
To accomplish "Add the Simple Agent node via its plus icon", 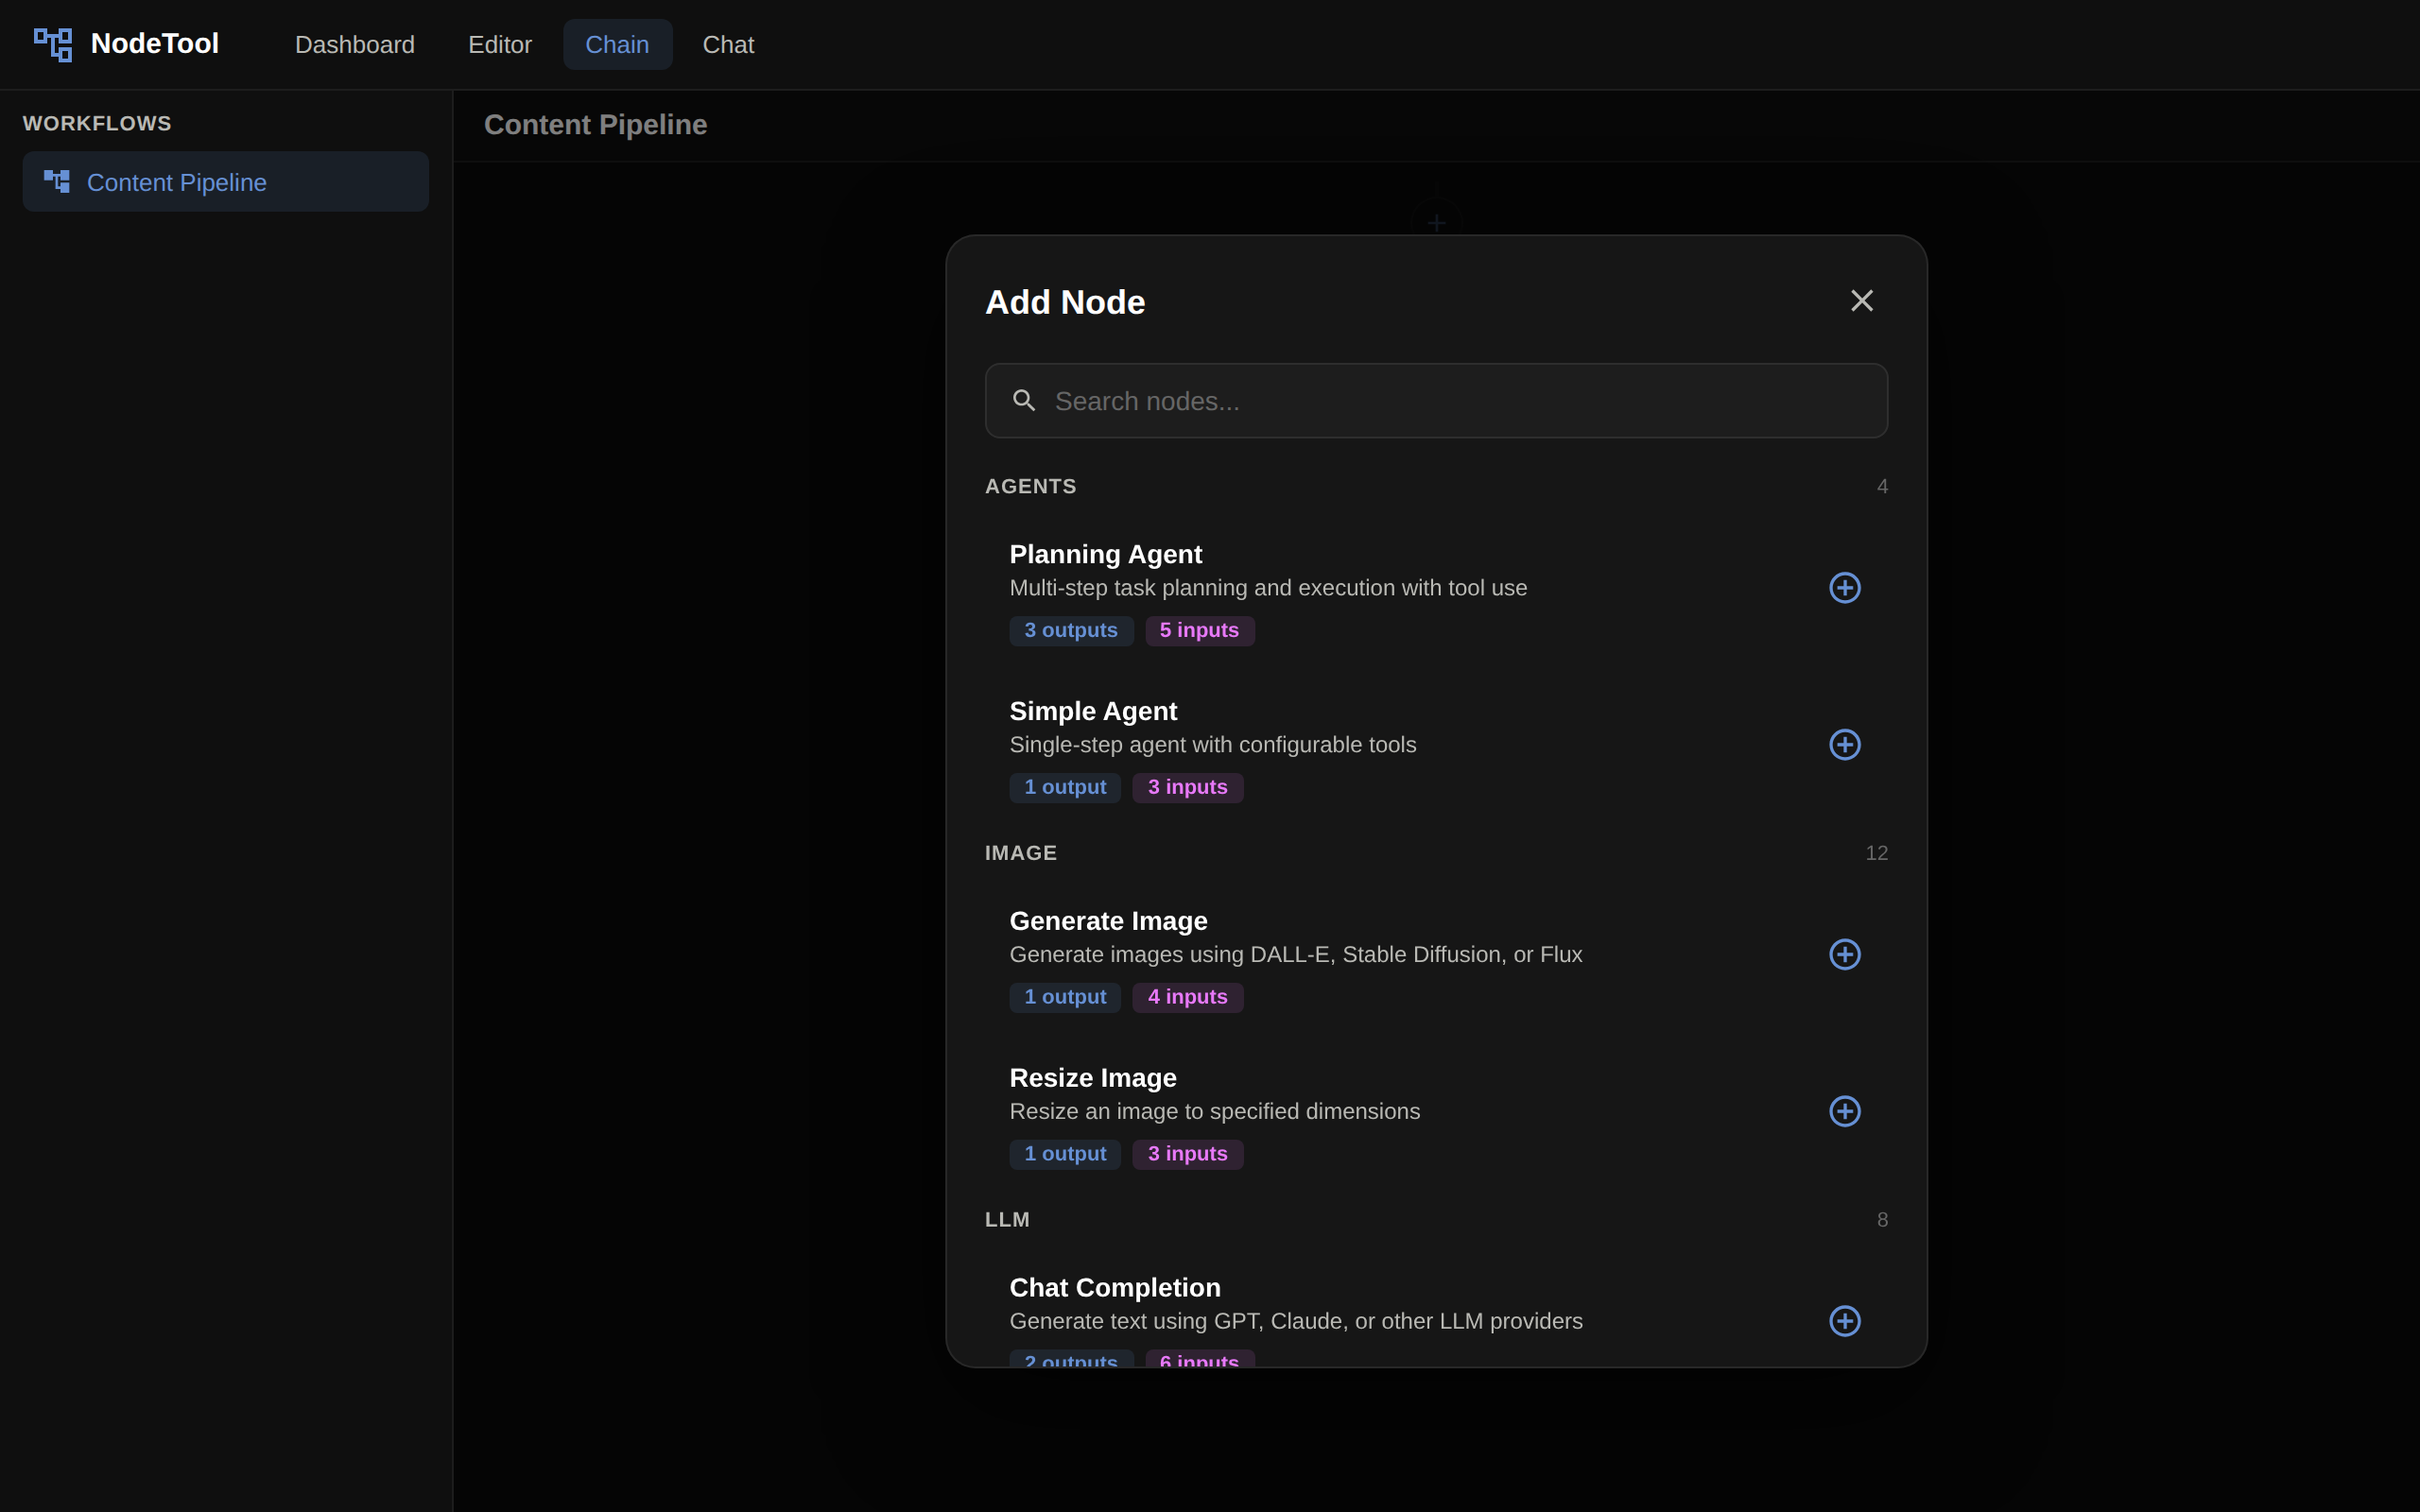I will click(x=1844, y=744).
